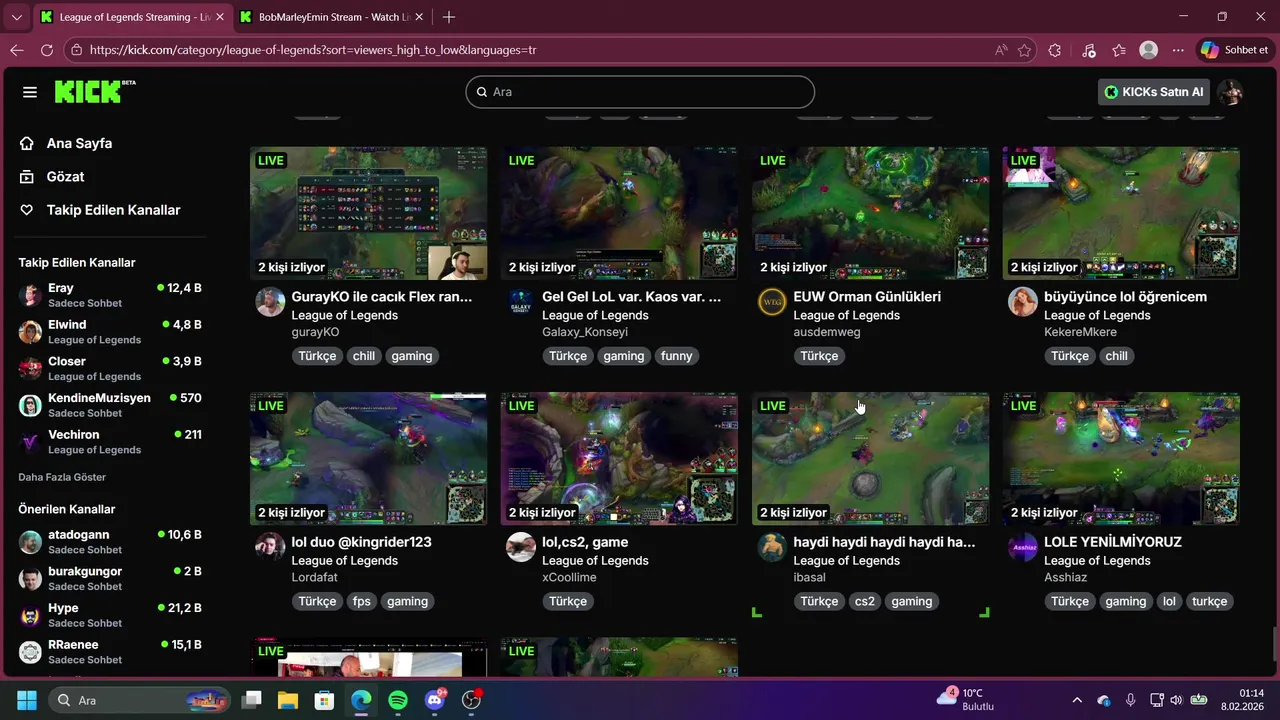Open lol duo @kingrider123 stream title

coord(362,542)
